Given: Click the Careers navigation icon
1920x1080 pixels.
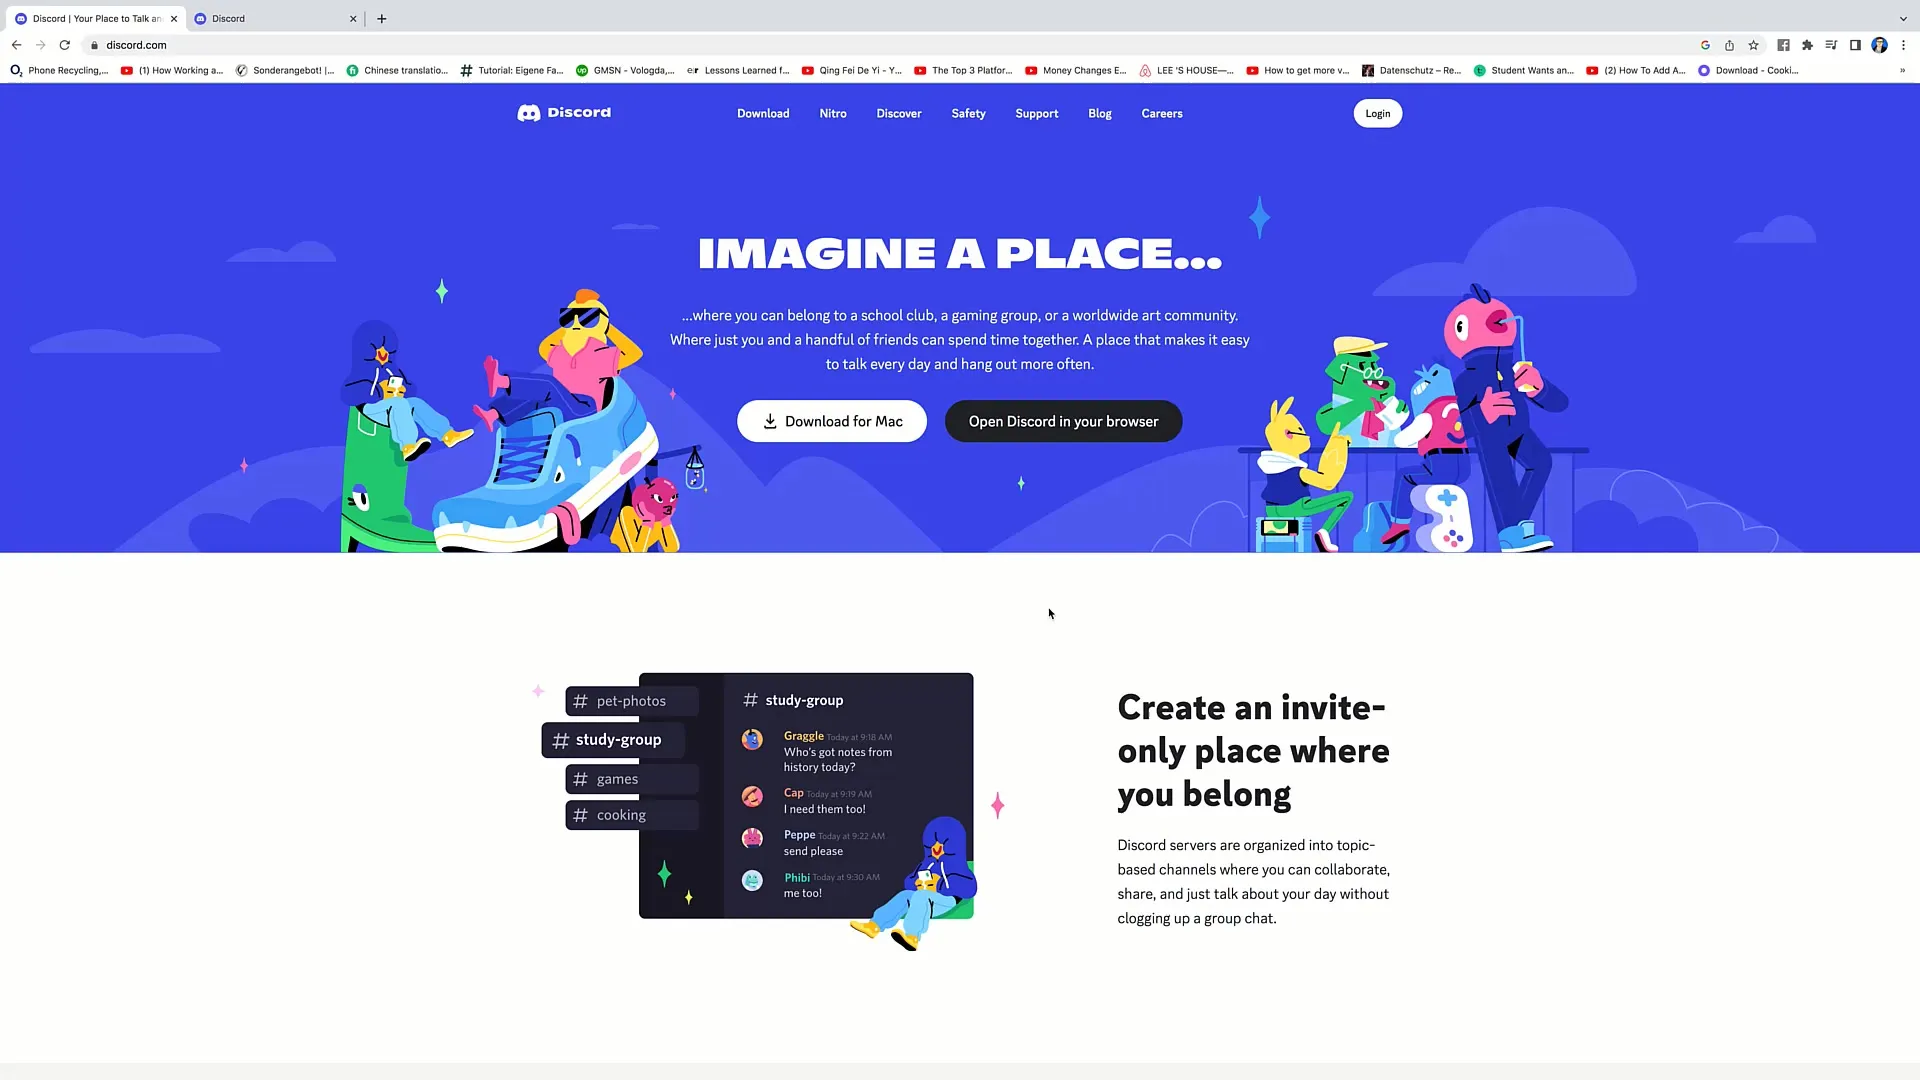Looking at the screenshot, I should [1160, 113].
